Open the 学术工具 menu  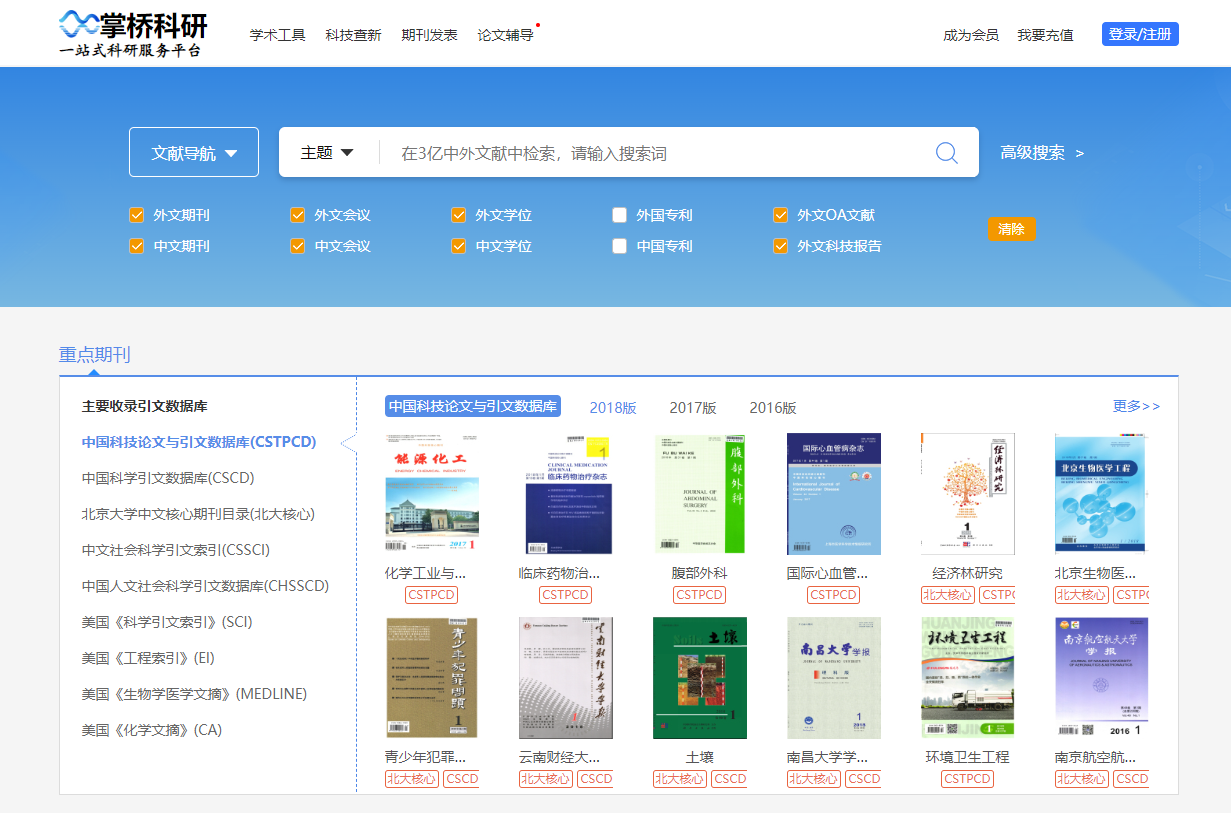click(278, 35)
